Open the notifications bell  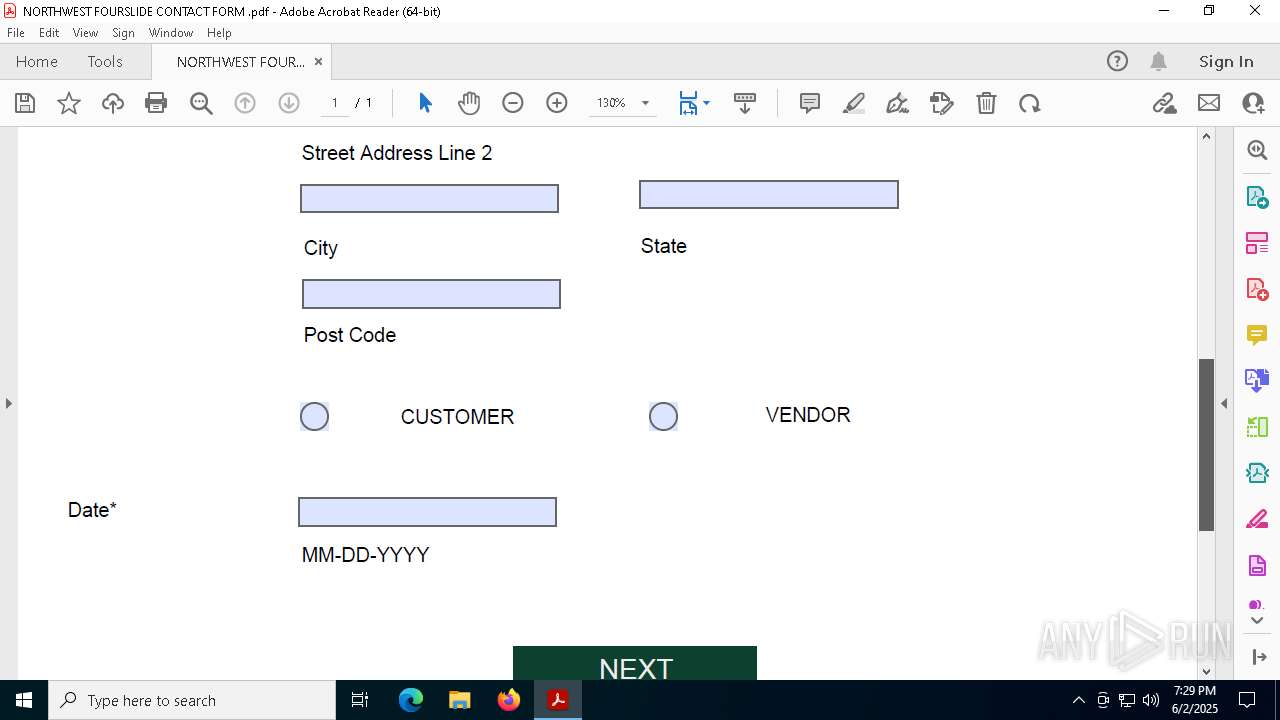coord(1159,61)
